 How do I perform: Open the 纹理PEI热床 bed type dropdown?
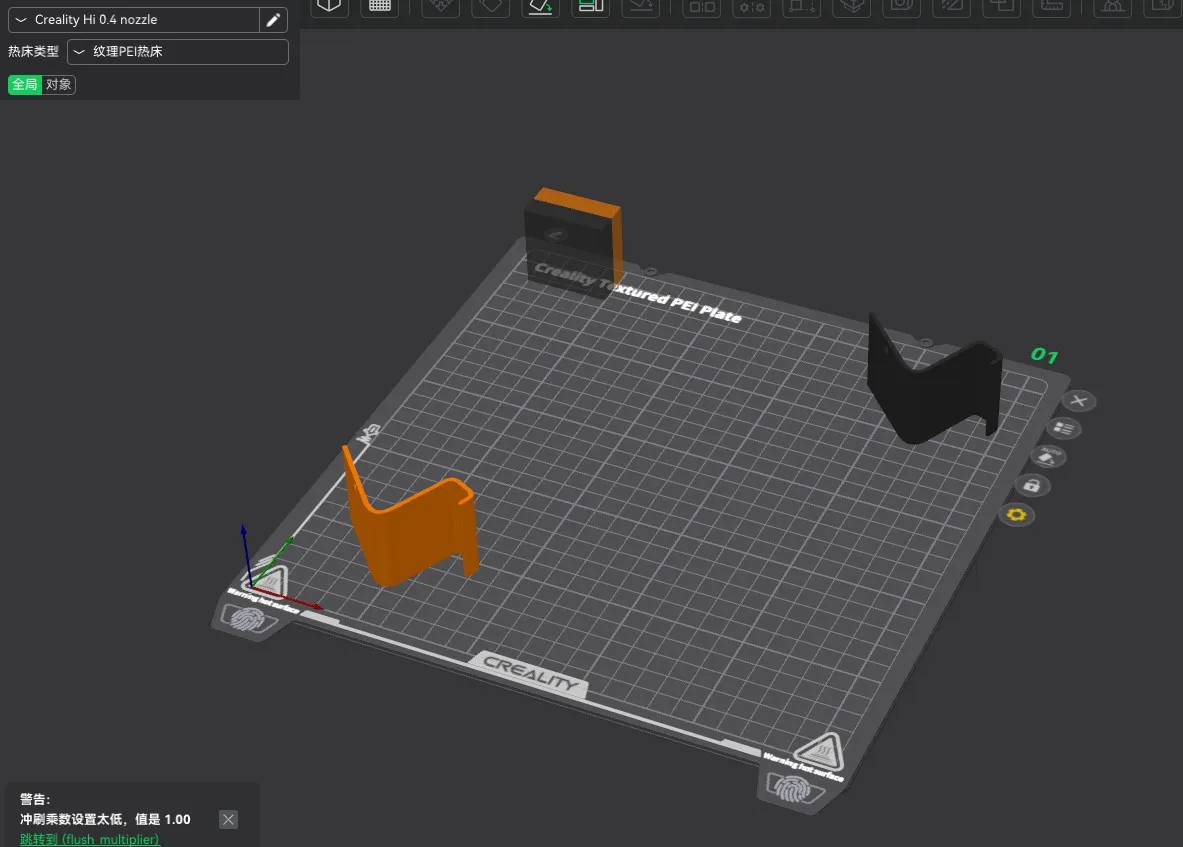pos(178,51)
